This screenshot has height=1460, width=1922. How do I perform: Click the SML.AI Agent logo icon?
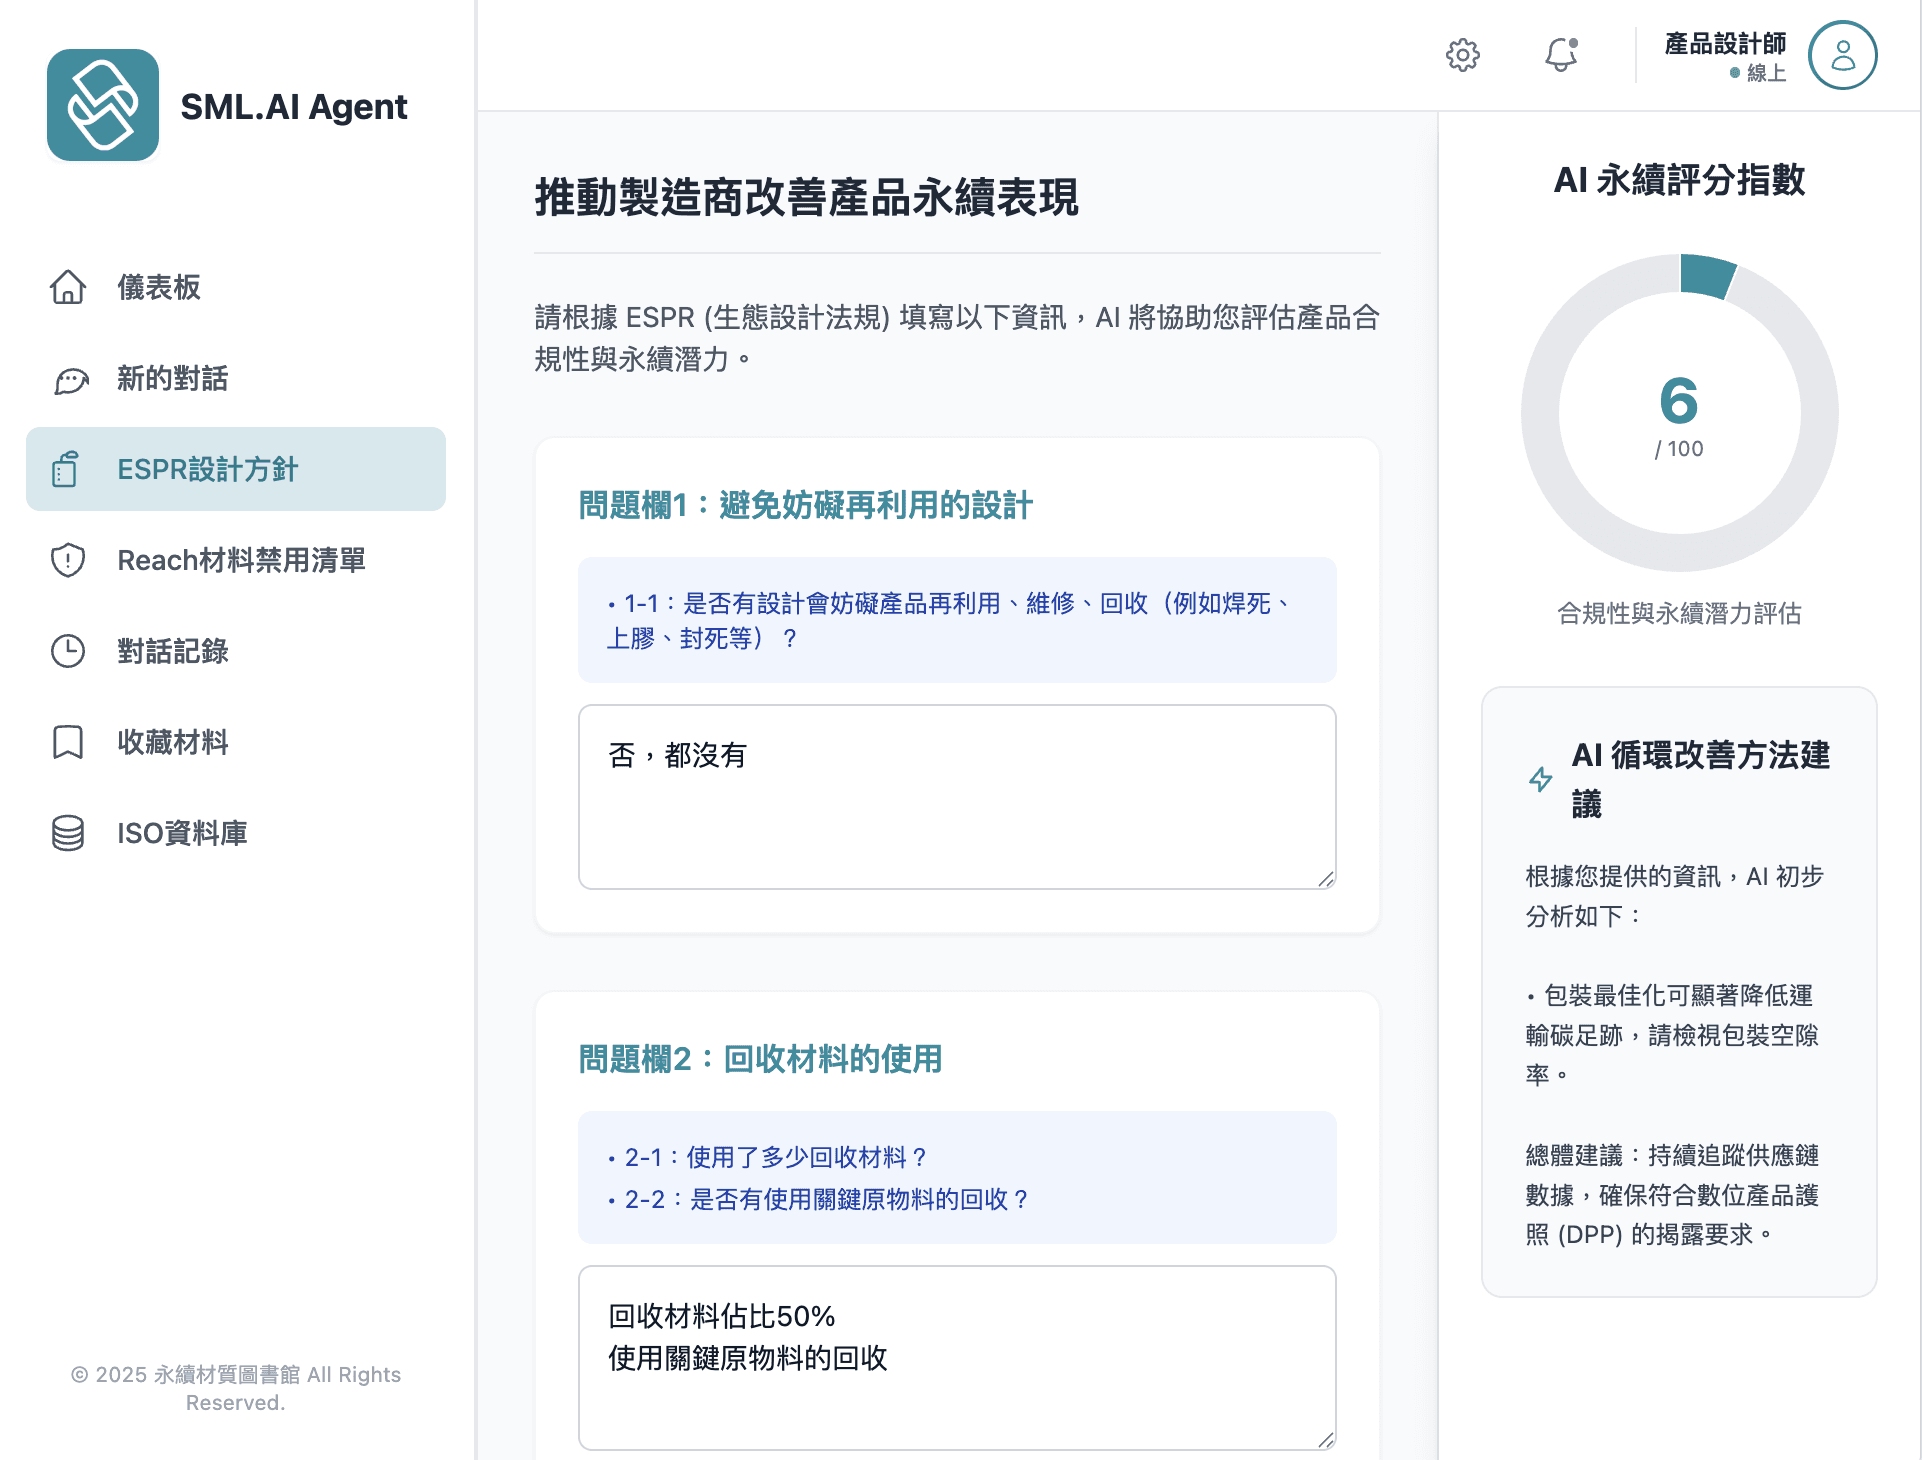[103, 105]
